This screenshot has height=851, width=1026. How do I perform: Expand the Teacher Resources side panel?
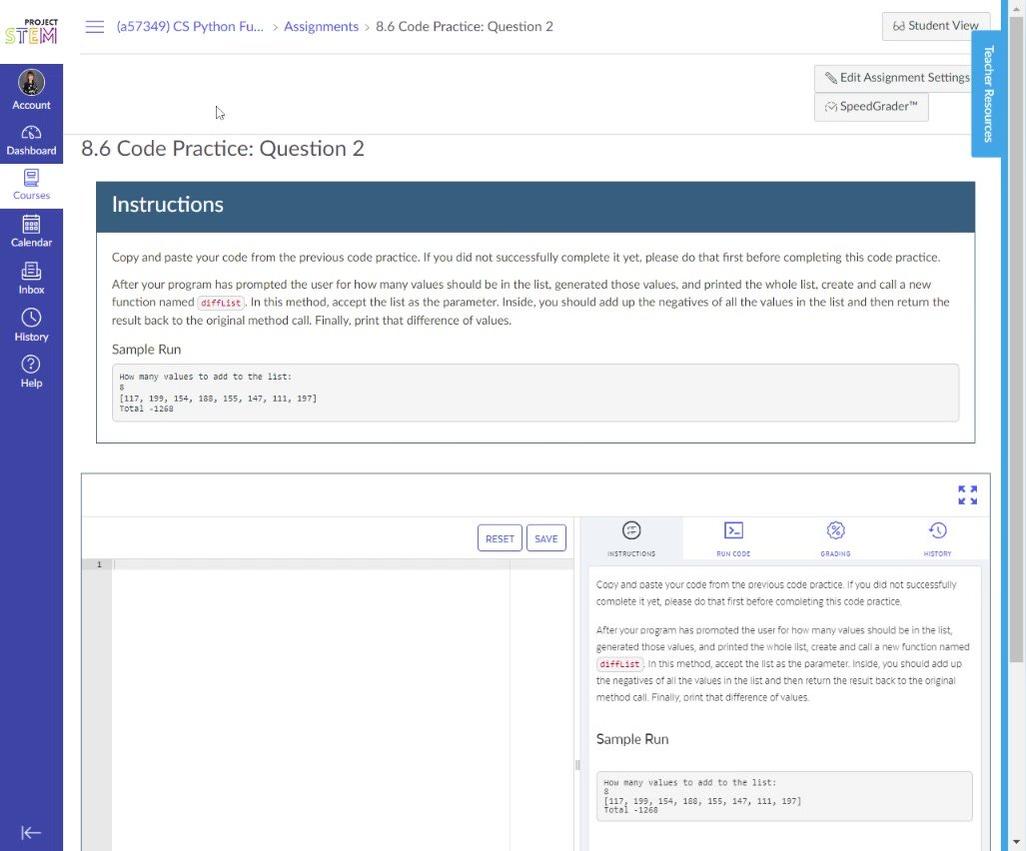[988, 93]
